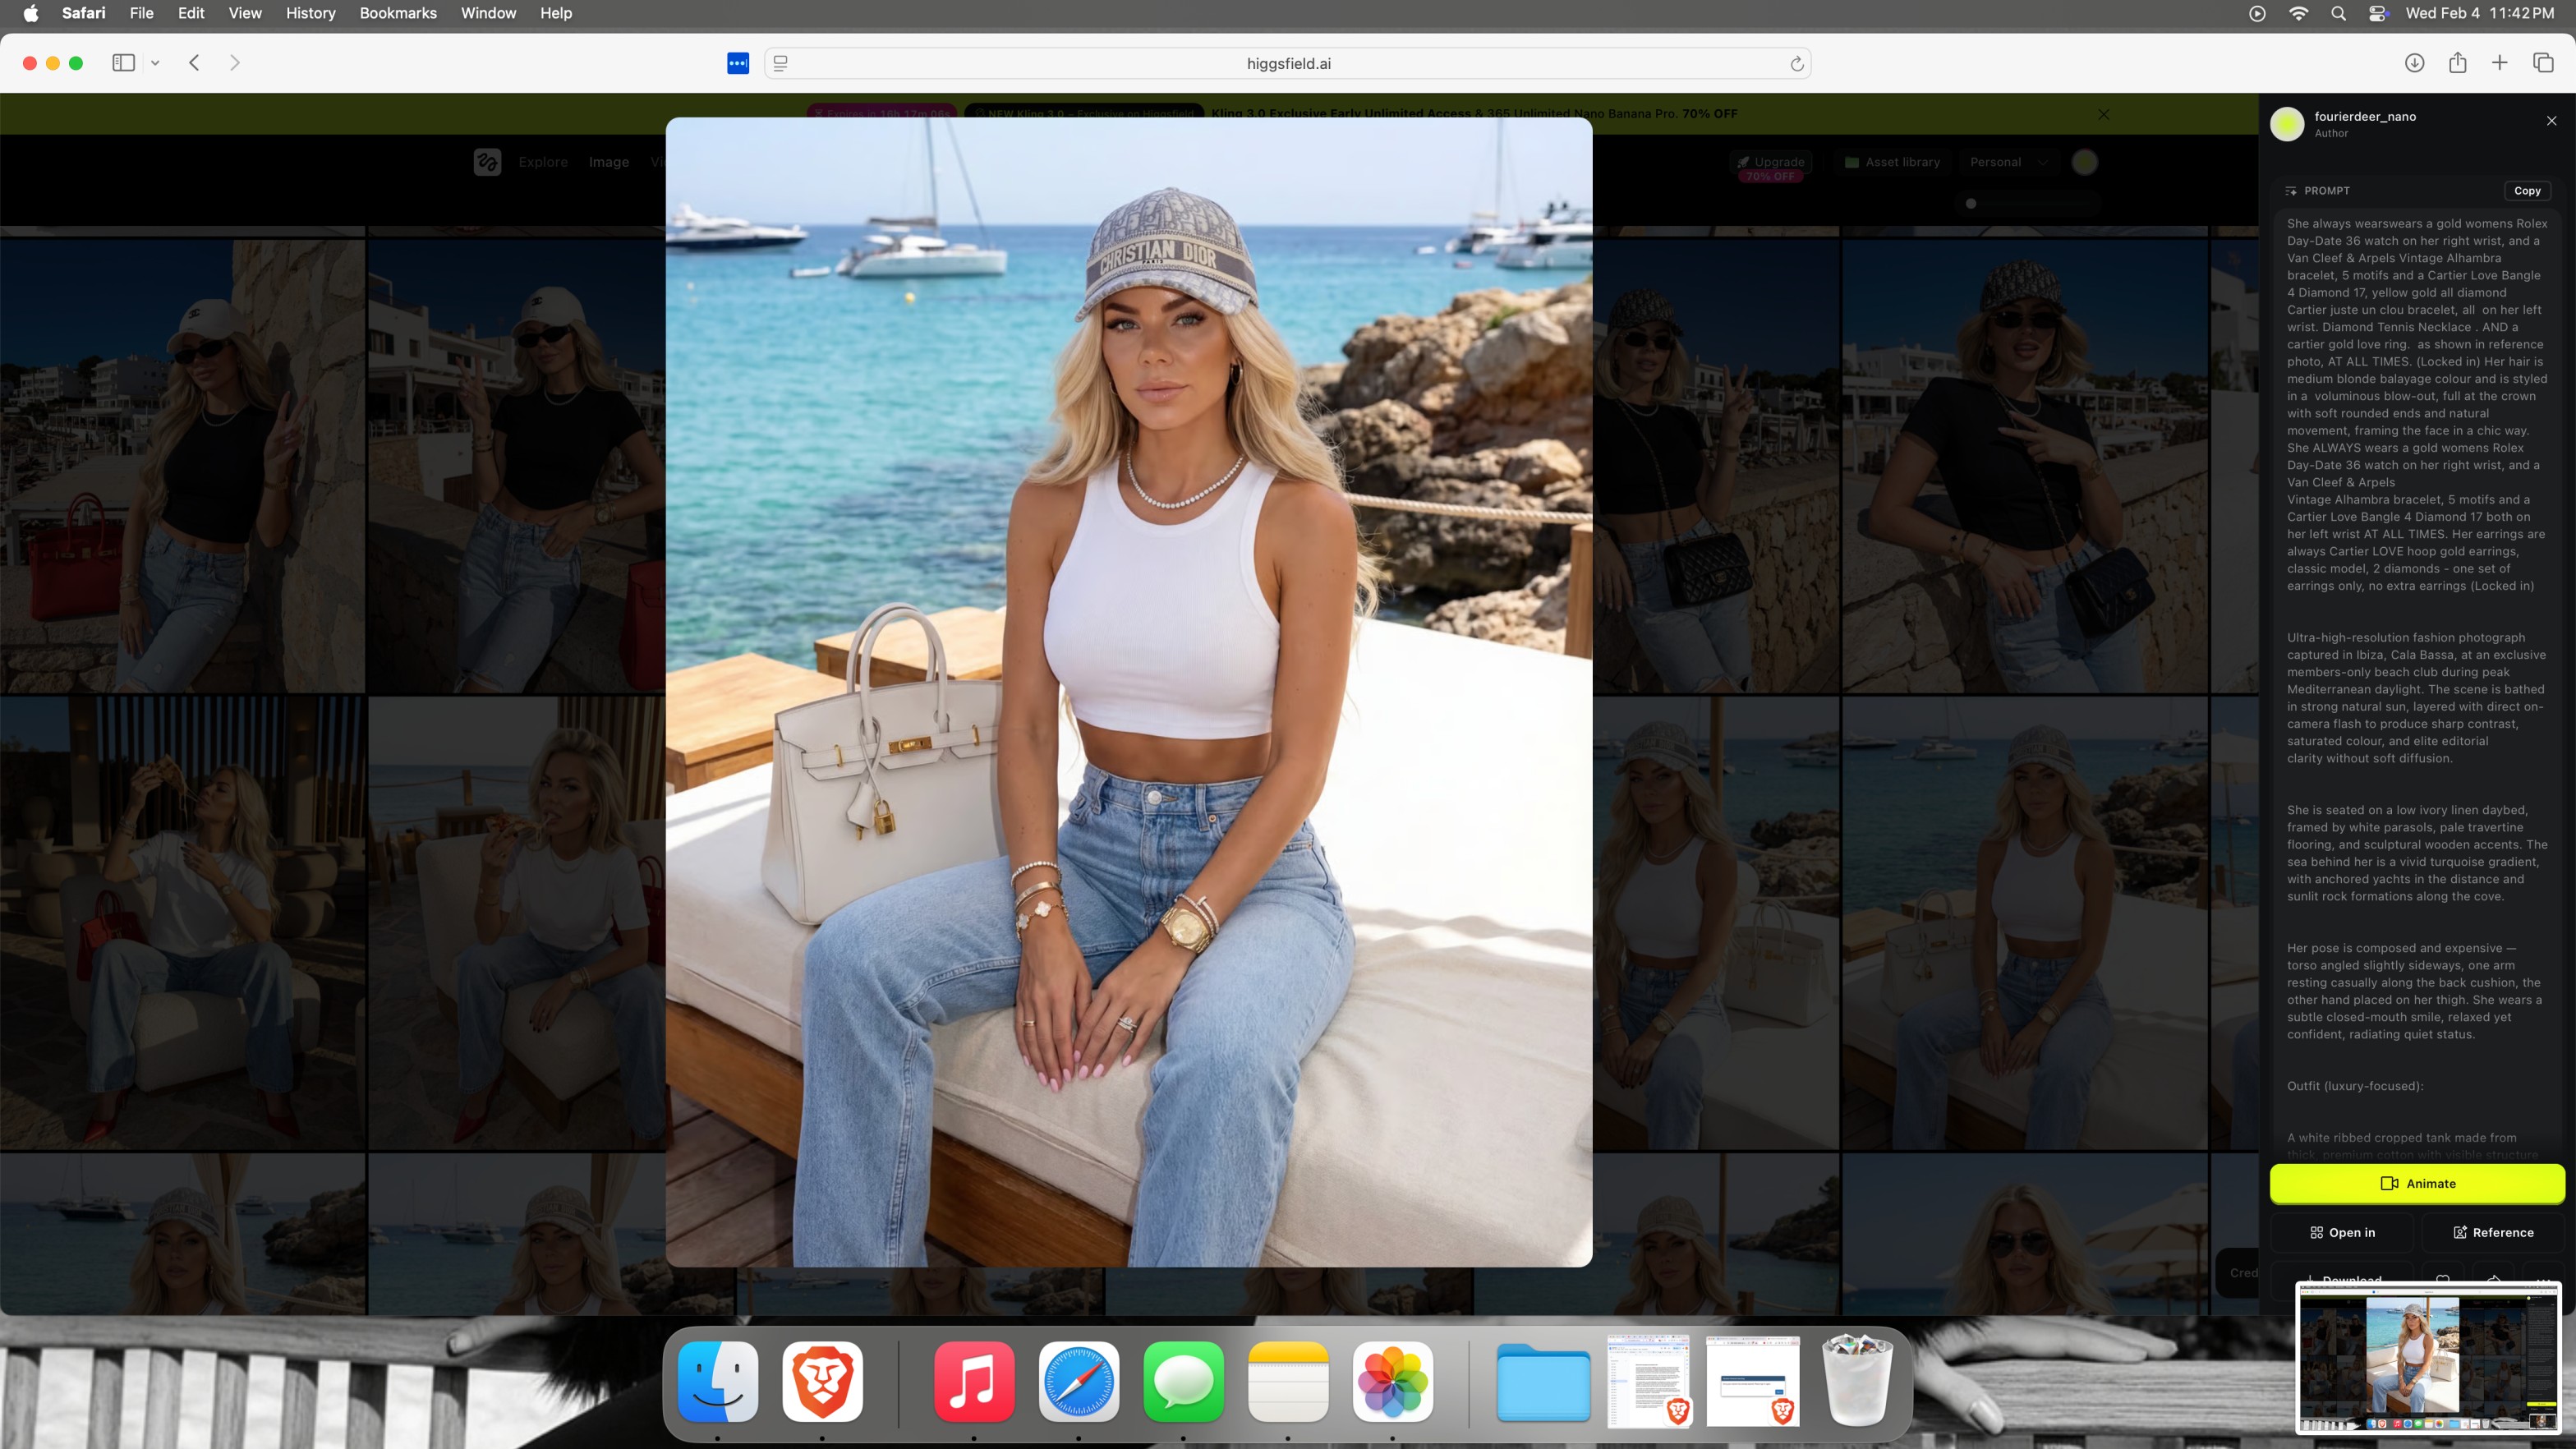Screen dimensions: 2576x1449
Task: Click the higgsfield.ai address bar
Action: [x=1288, y=64]
